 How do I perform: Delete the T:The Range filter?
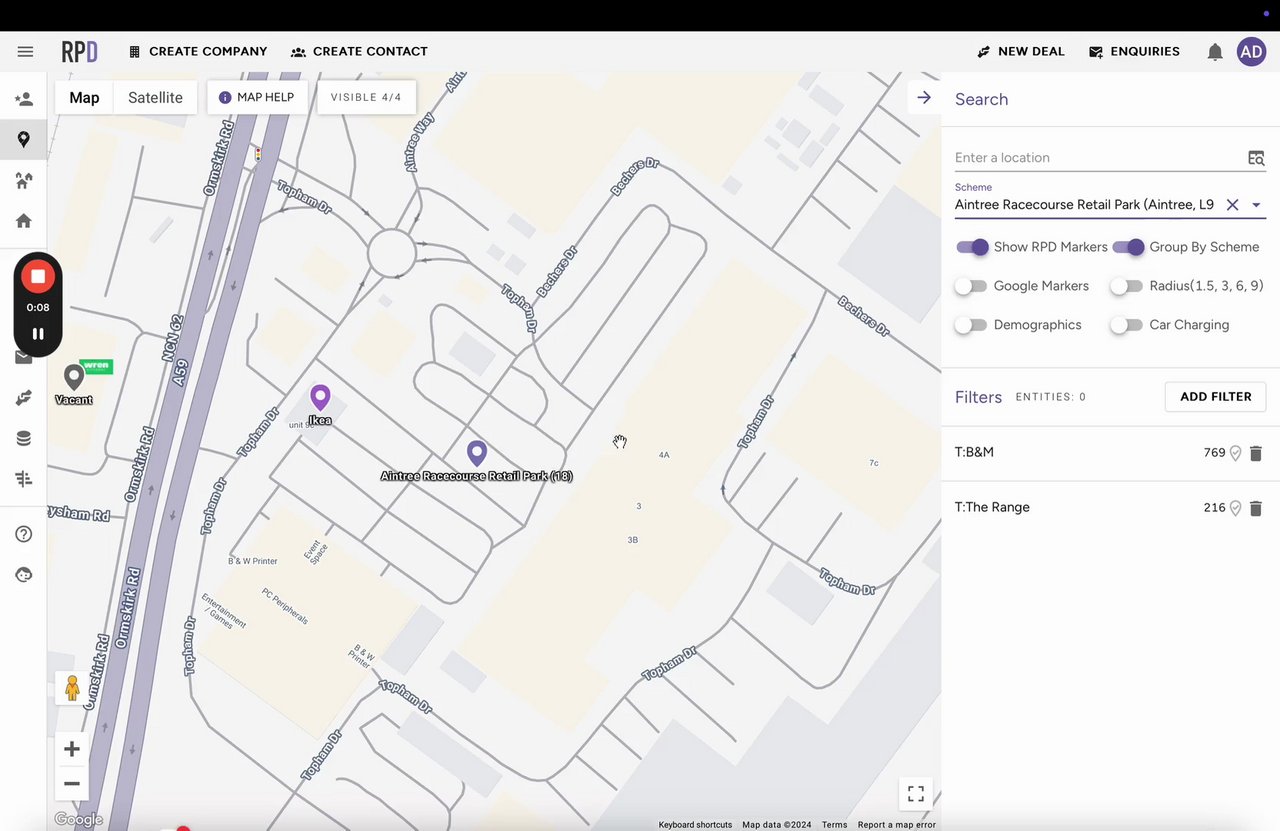[x=1256, y=508]
